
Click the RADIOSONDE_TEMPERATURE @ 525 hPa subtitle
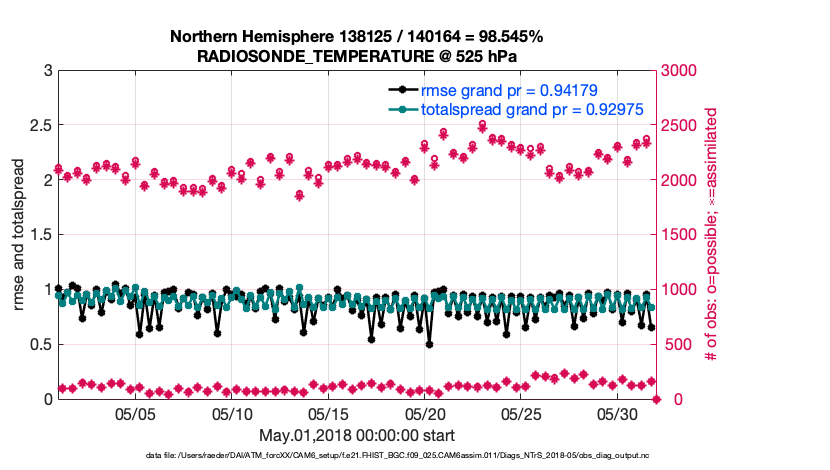(x=357, y=56)
